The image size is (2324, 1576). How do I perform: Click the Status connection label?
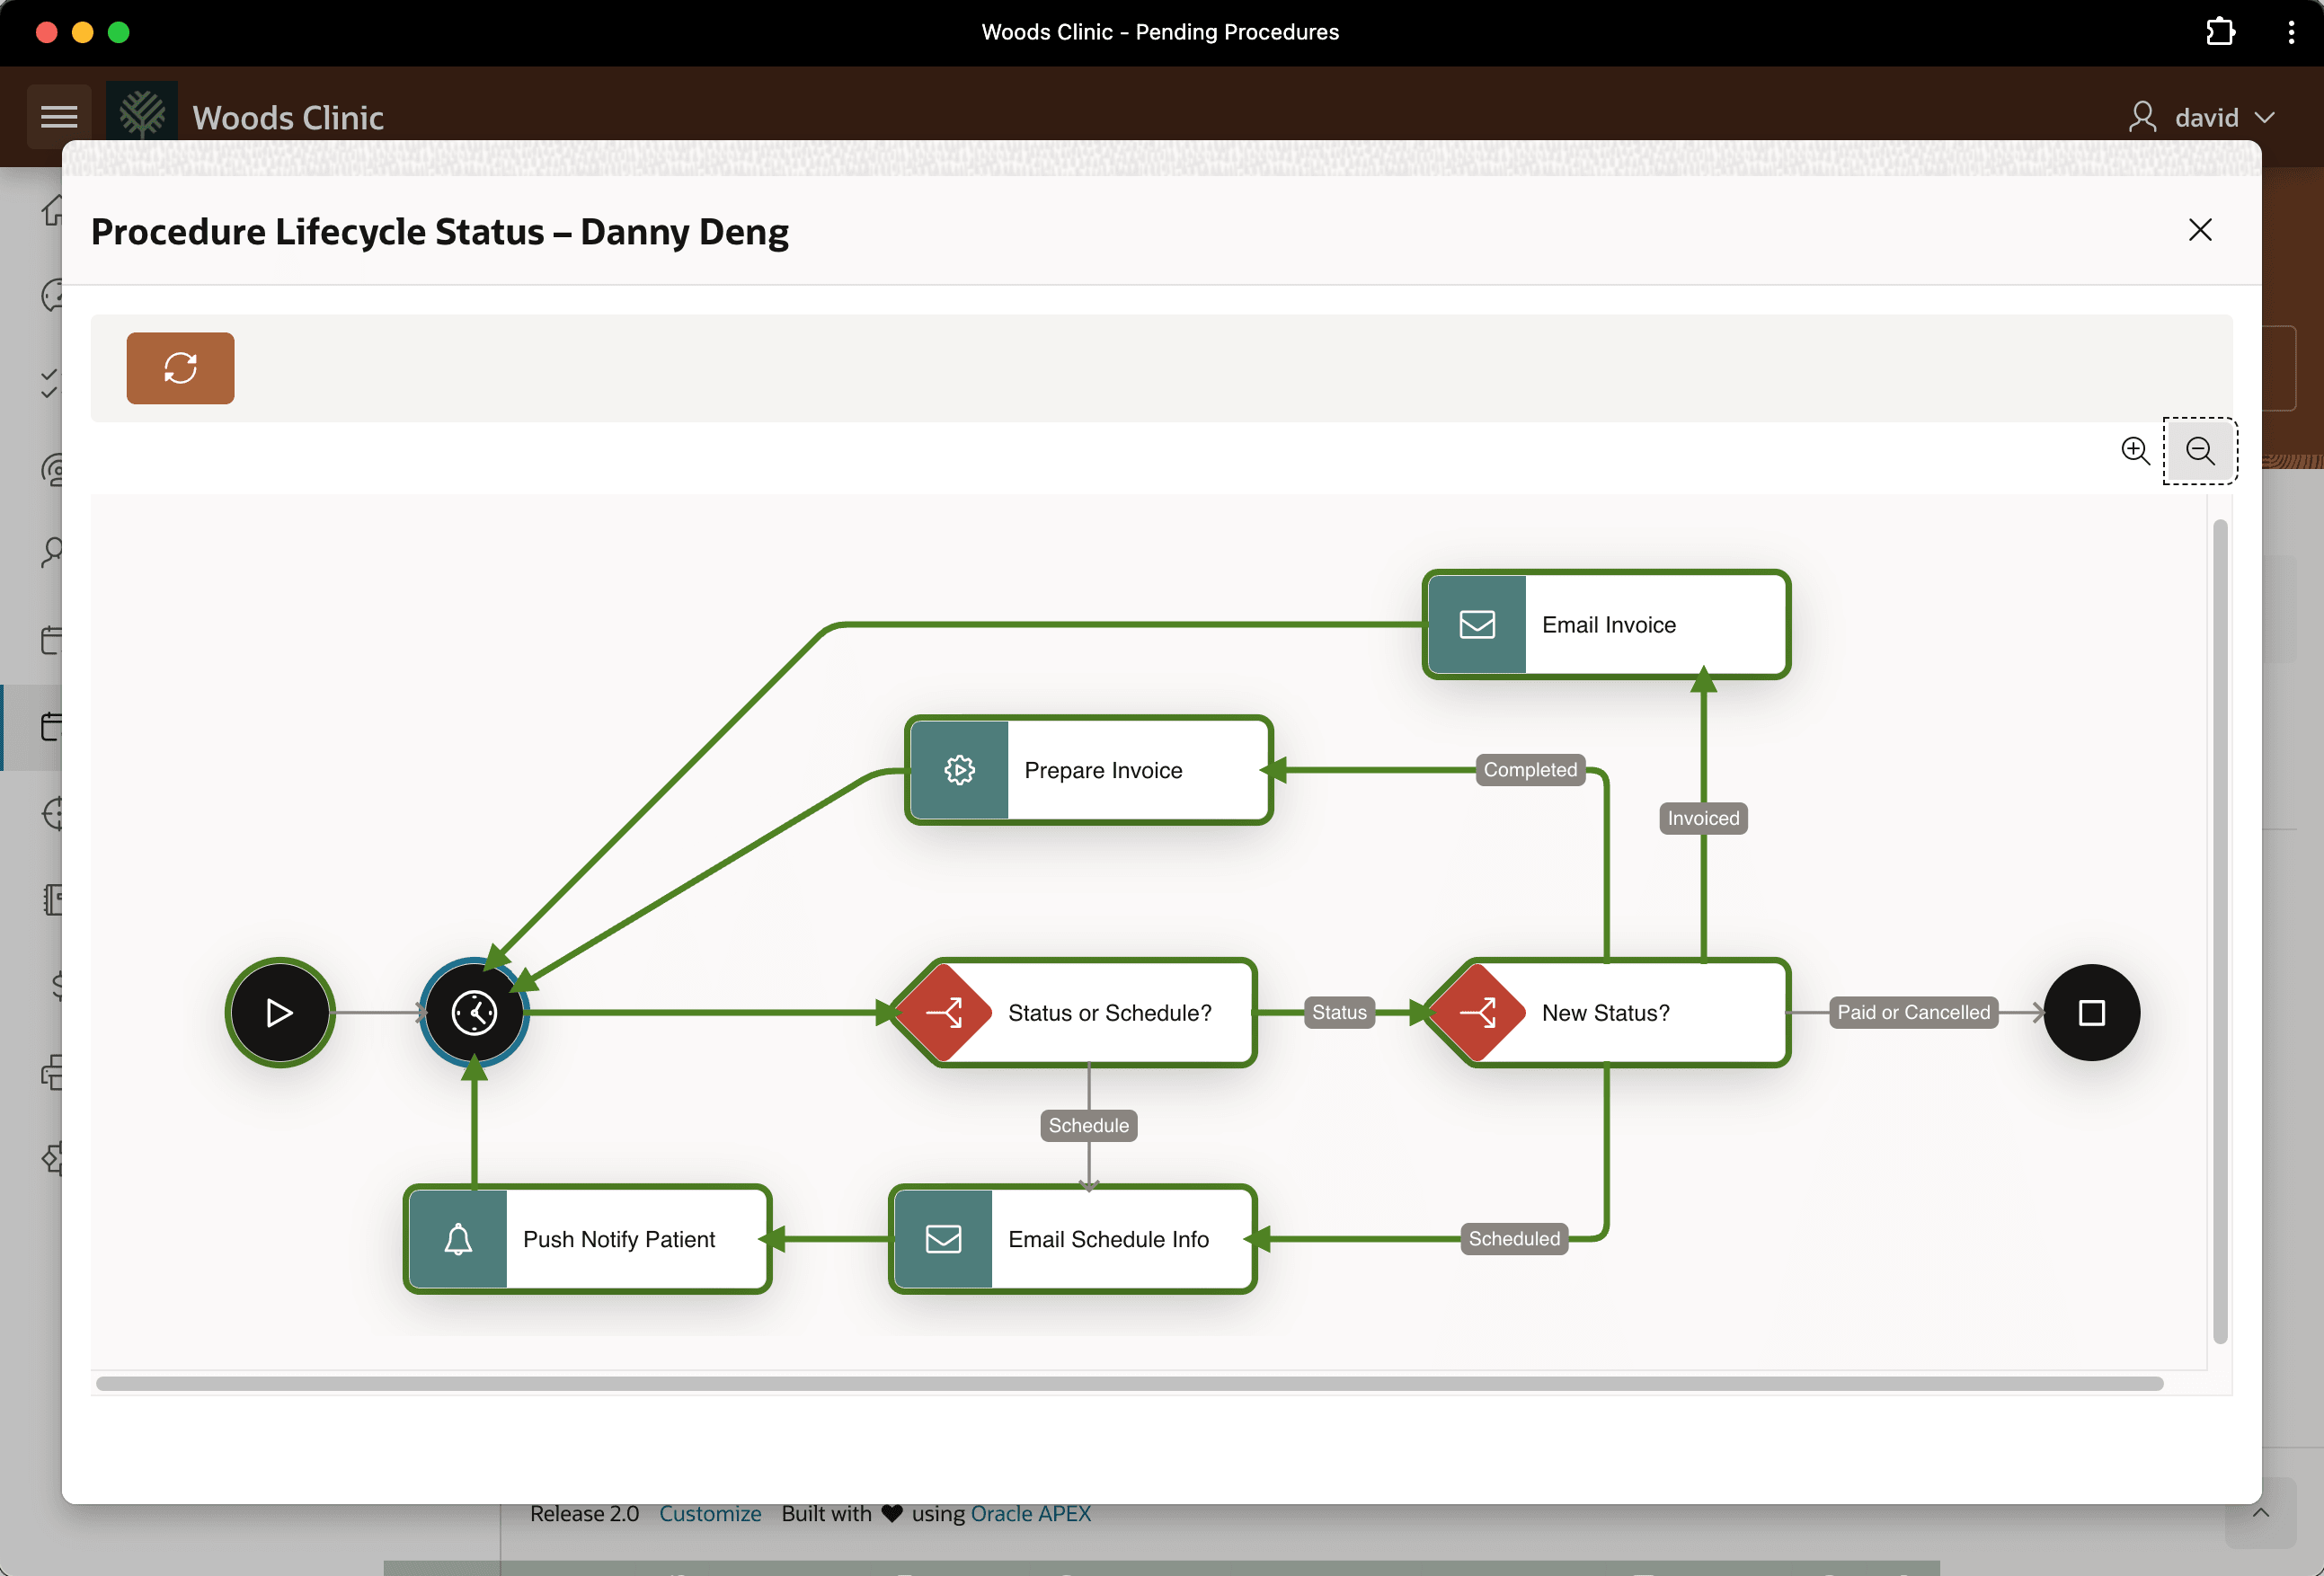pos(1339,1013)
